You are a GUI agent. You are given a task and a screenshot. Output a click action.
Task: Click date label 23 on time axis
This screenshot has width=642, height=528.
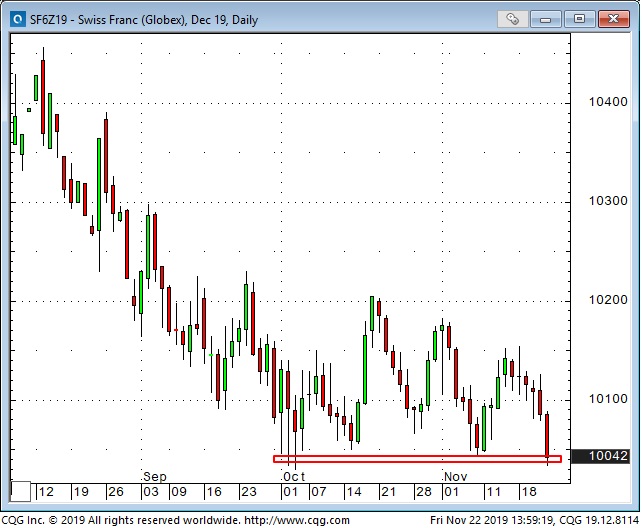249,492
